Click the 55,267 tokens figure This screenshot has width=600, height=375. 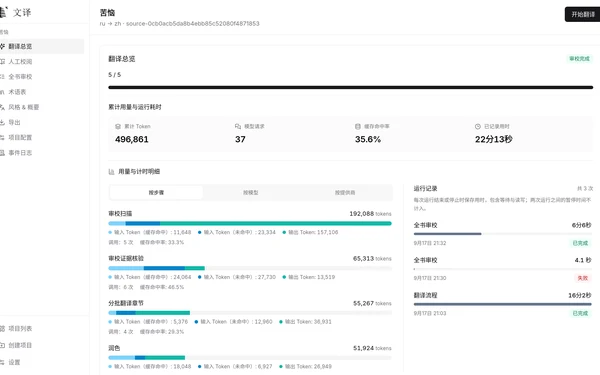(x=372, y=303)
